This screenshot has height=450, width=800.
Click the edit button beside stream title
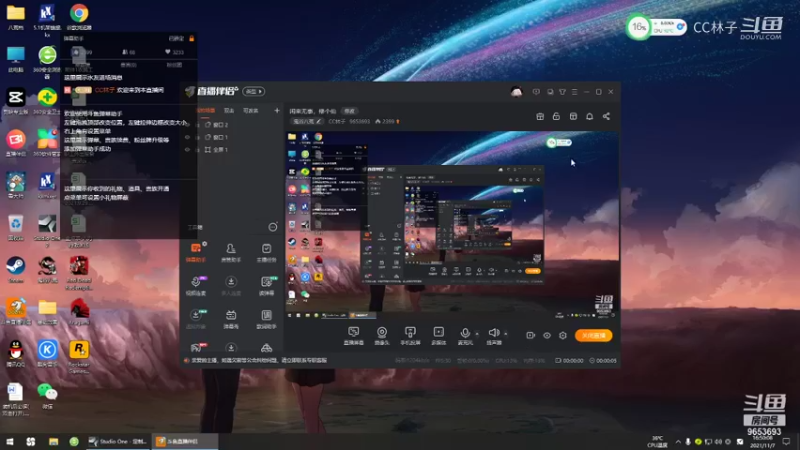[349, 111]
